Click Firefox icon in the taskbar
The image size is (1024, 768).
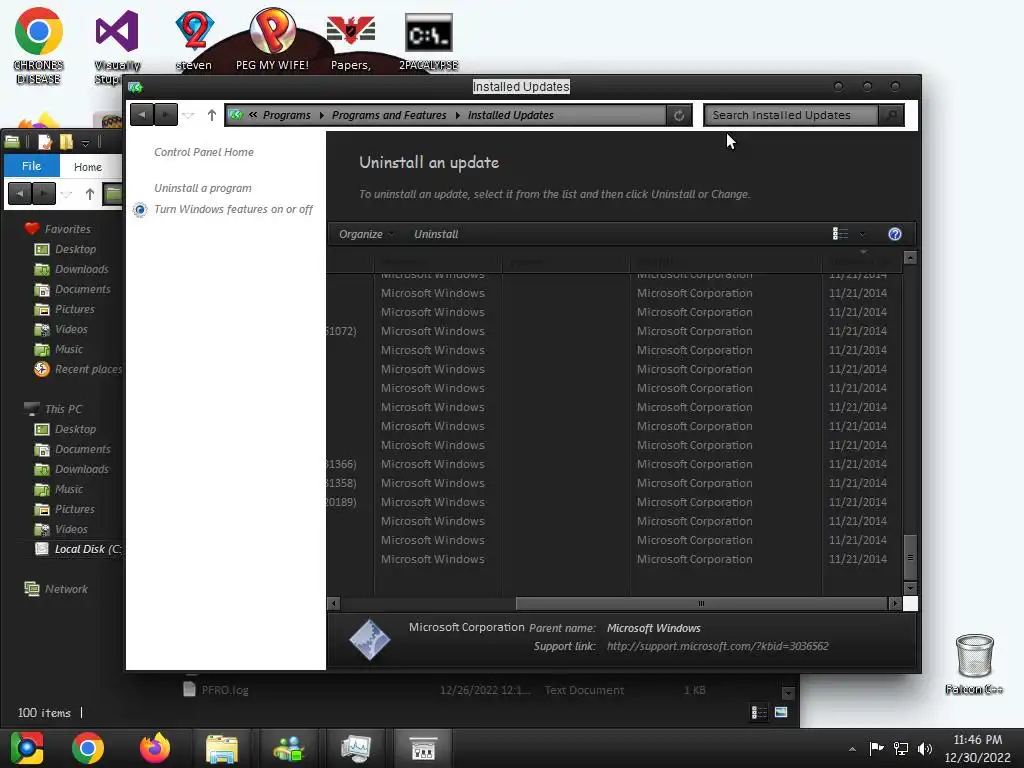155,748
